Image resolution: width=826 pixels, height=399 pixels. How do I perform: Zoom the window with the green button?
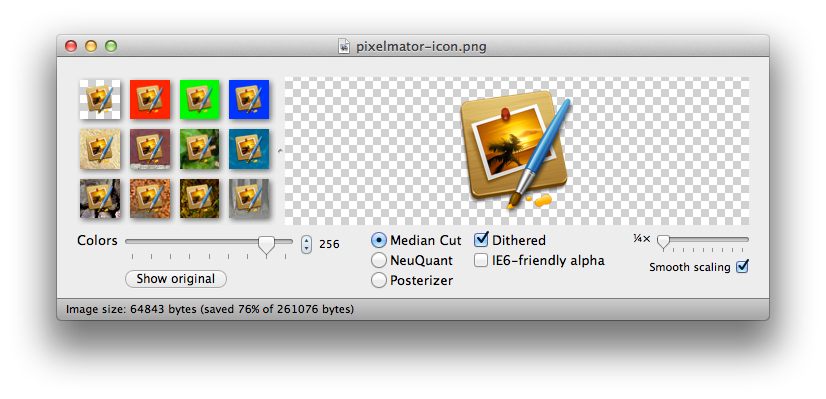(111, 46)
